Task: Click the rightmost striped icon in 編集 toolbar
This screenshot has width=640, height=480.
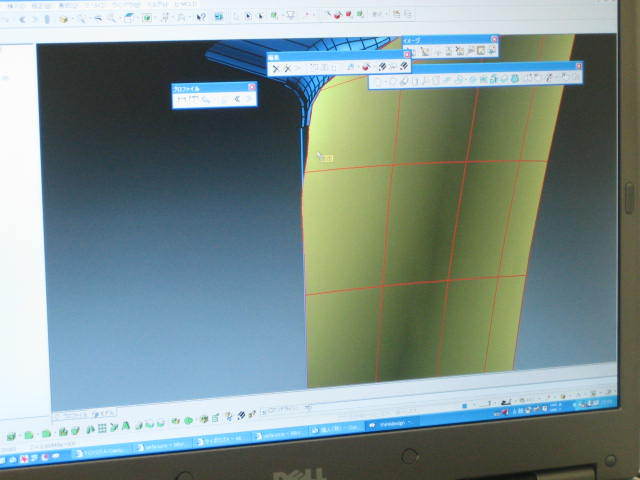Action: [x=404, y=66]
